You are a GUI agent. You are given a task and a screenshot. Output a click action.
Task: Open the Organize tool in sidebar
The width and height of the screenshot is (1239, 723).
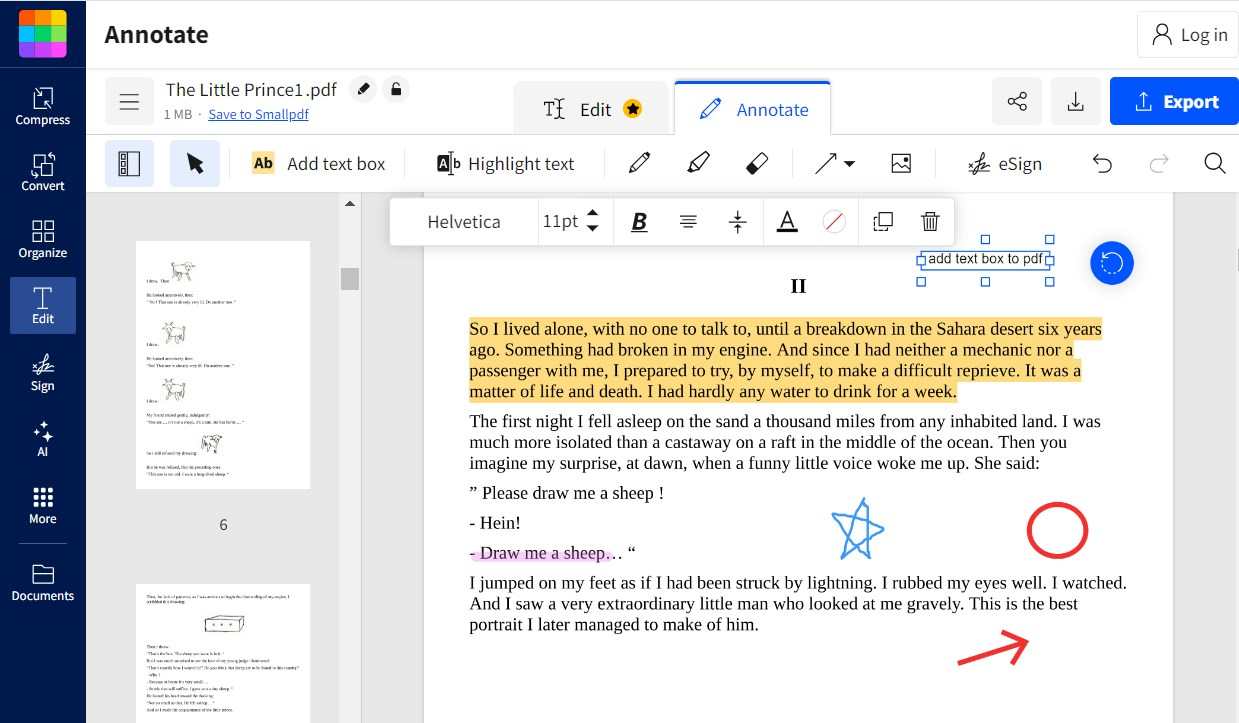click(43, 240)
